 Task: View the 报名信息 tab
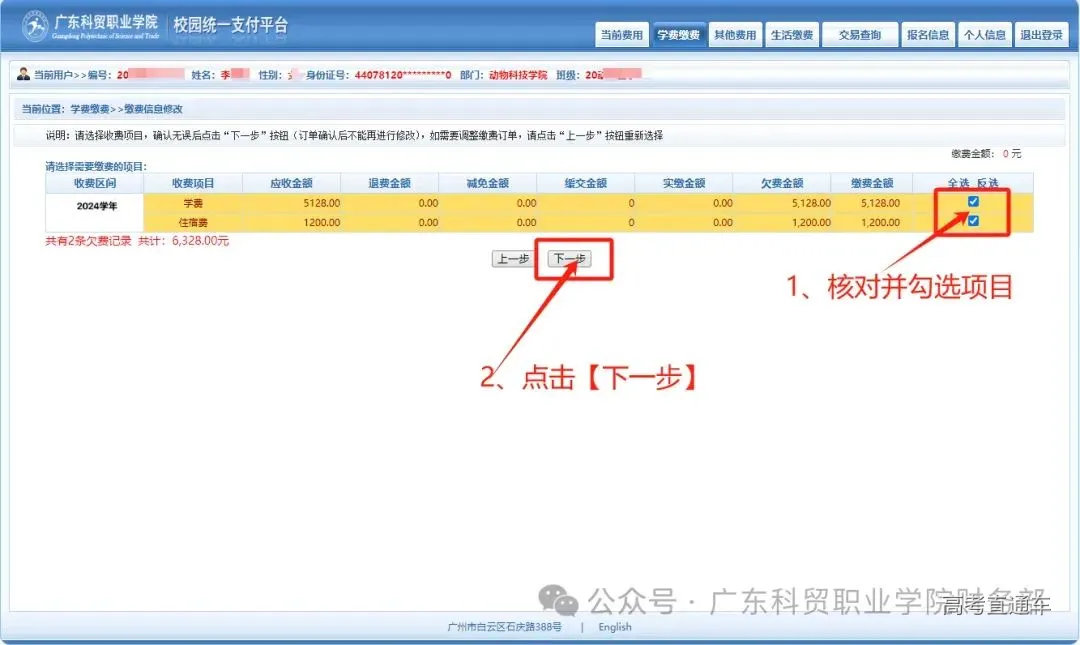coord(927,33)
